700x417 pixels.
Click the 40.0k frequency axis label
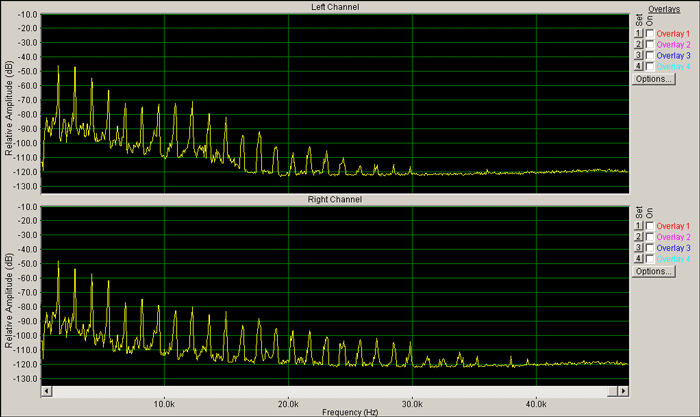(x=536, y=404)
